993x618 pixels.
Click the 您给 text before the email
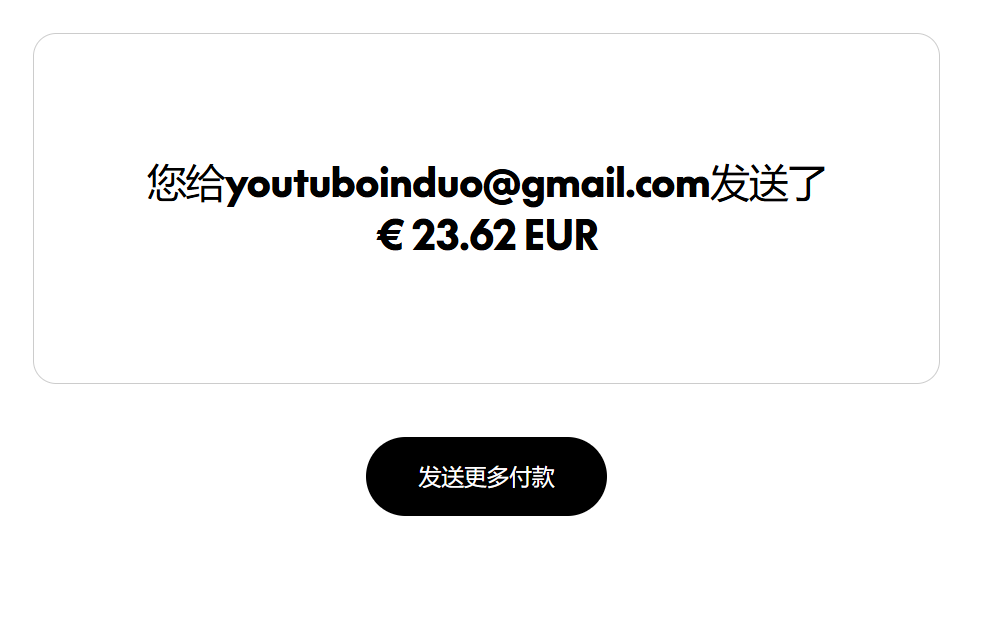point(186,184)
